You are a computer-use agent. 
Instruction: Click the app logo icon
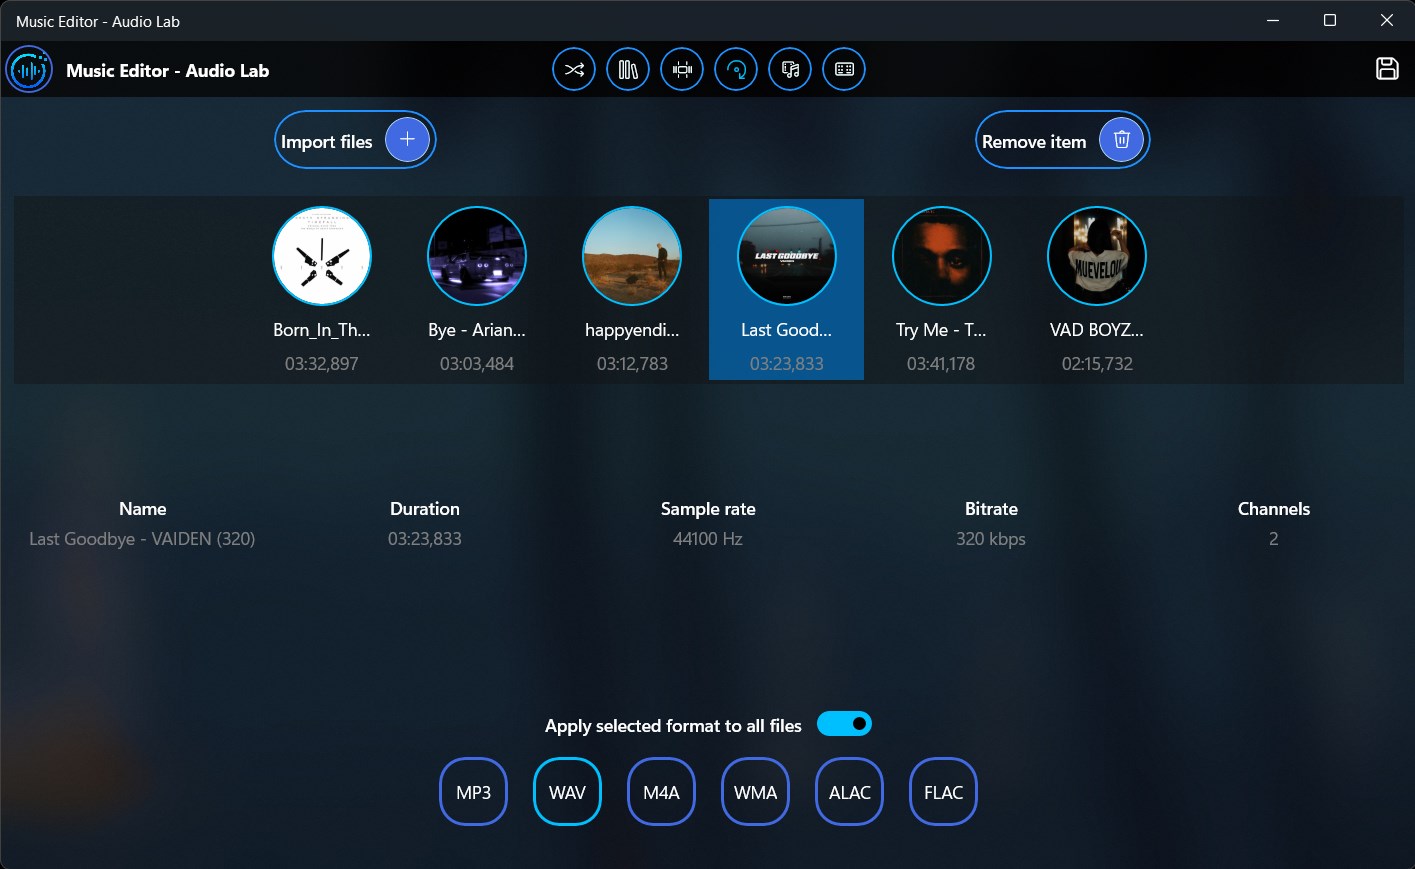point(29,70)
